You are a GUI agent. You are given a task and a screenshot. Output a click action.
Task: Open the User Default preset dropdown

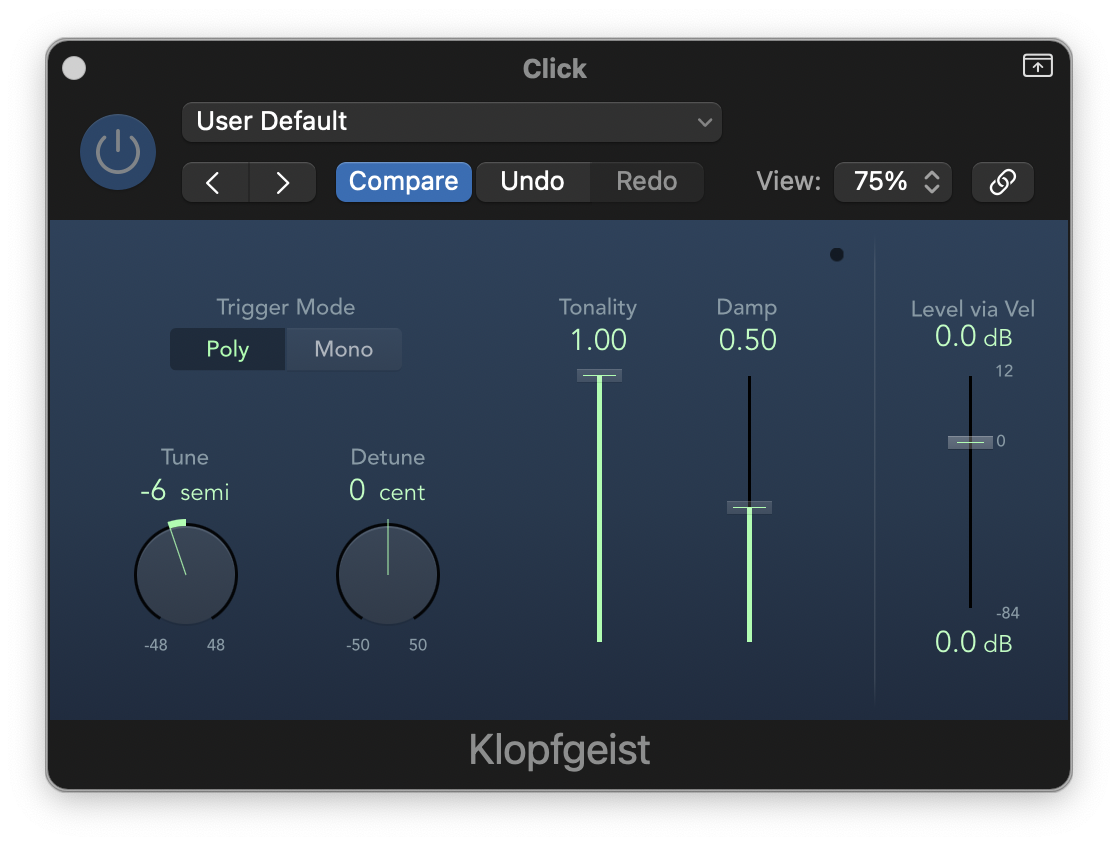tap(451, 122)
